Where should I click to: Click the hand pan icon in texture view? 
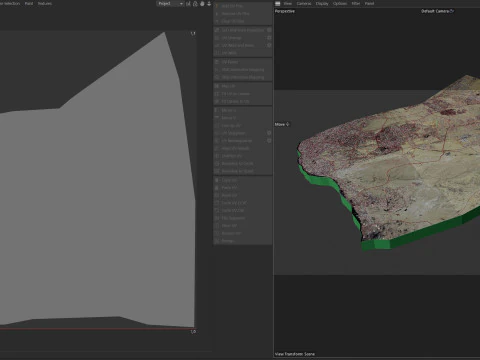202,4
